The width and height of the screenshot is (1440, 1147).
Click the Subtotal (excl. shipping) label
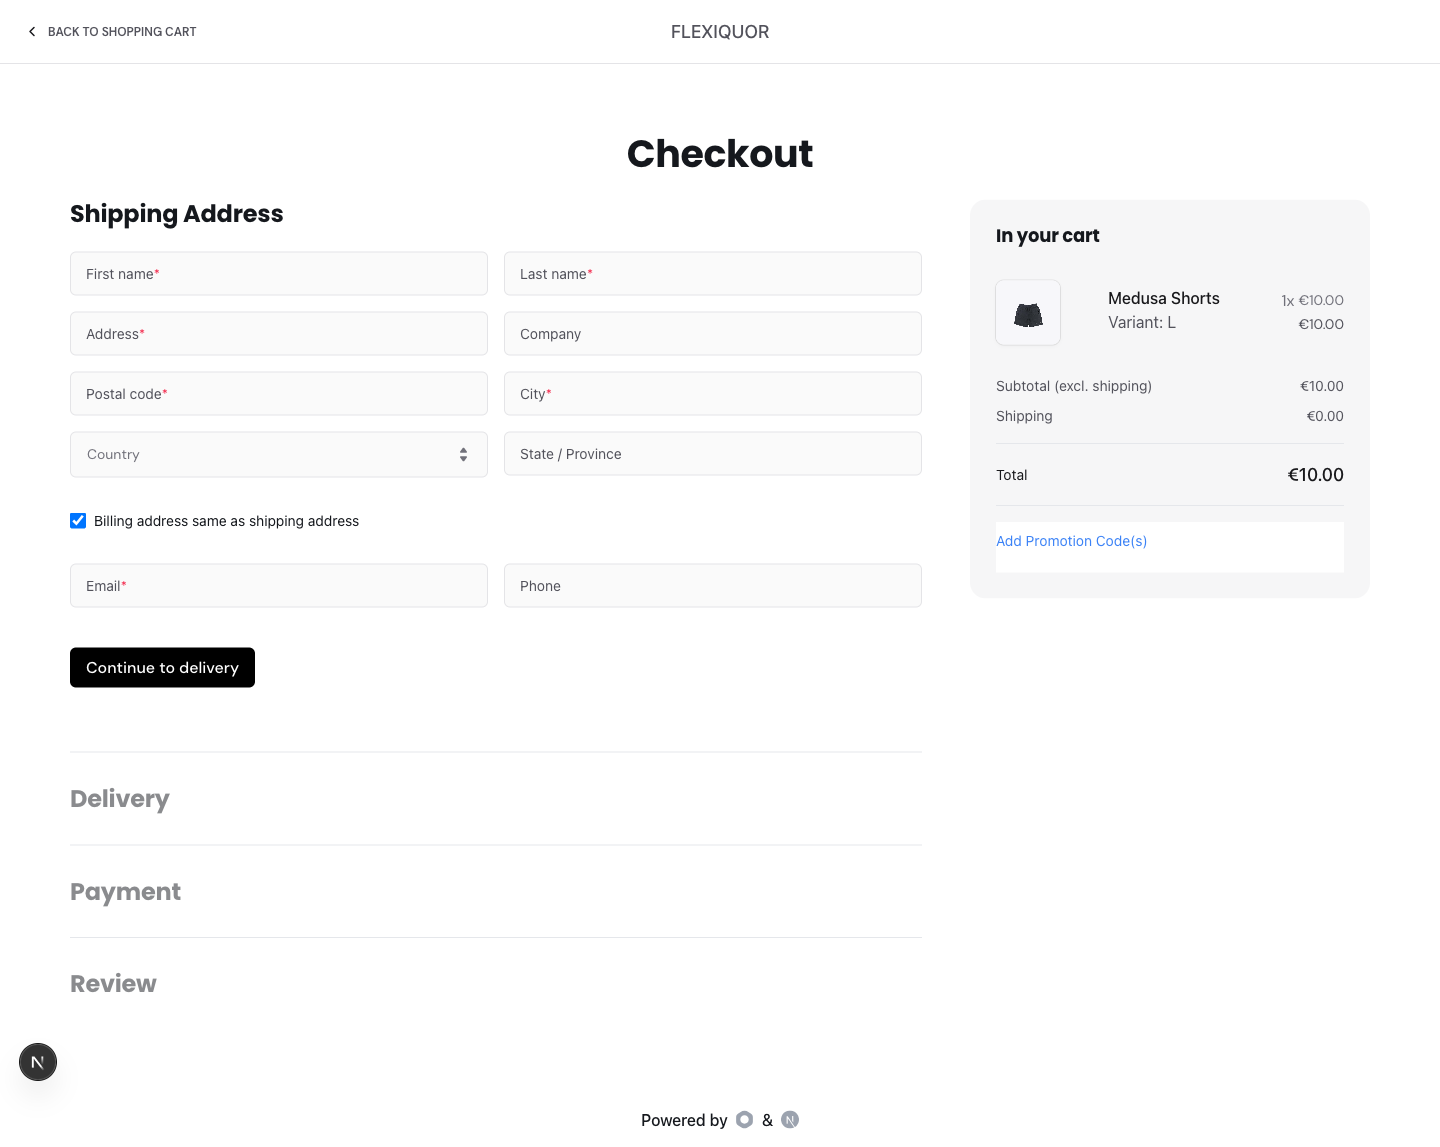[1074, 386]
